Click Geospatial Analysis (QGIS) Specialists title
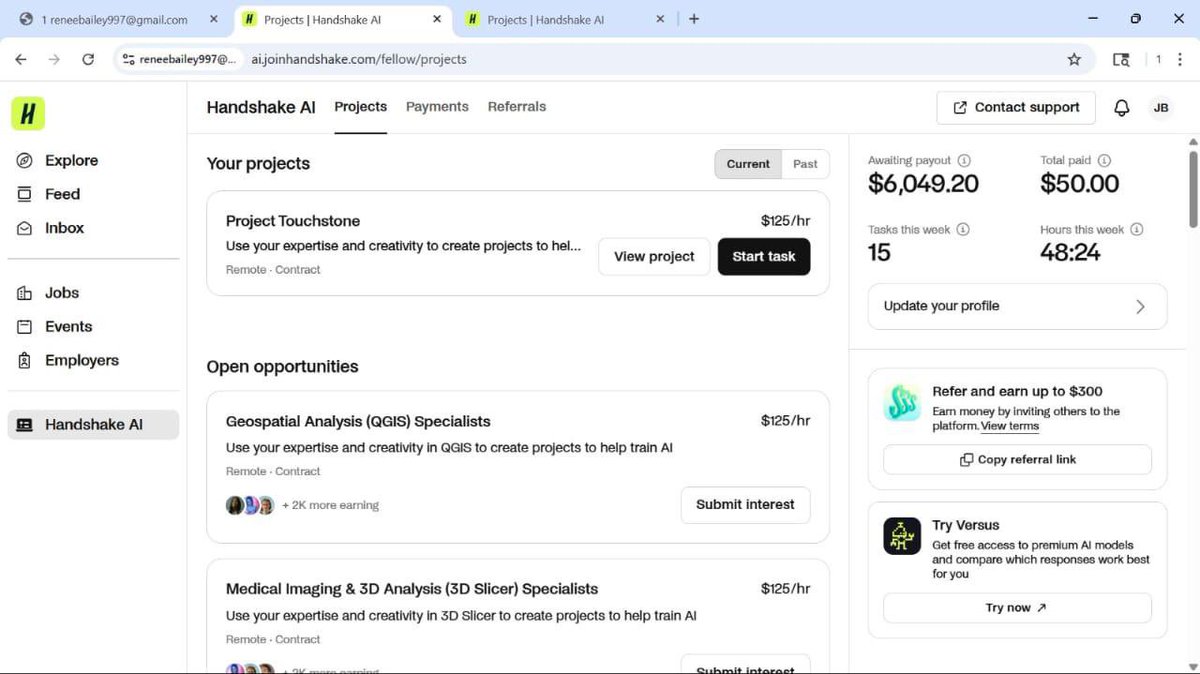Screen dimensions: 1200x674 (358, 422)
